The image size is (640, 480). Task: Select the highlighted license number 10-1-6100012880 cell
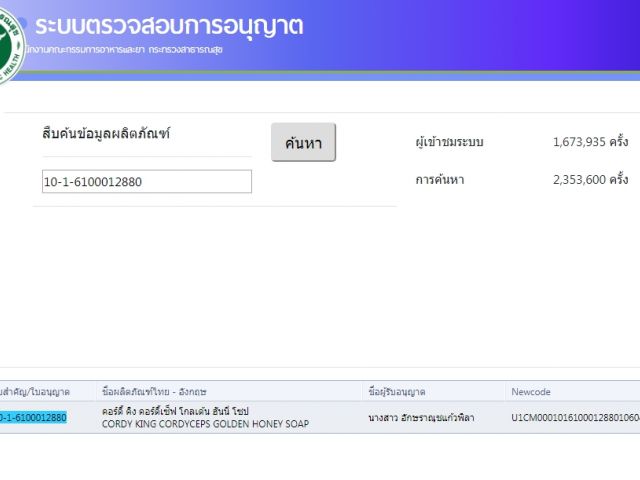coord(32,418)
